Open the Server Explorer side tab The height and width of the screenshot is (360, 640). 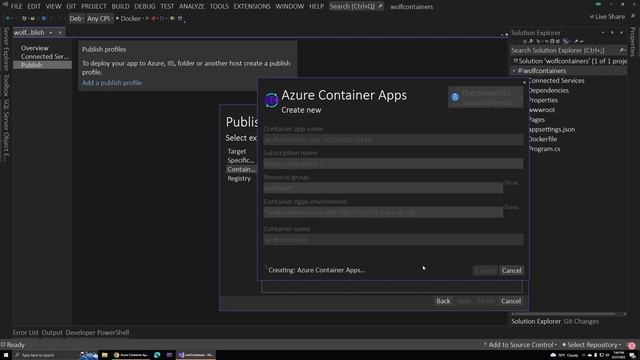(6, 49)
